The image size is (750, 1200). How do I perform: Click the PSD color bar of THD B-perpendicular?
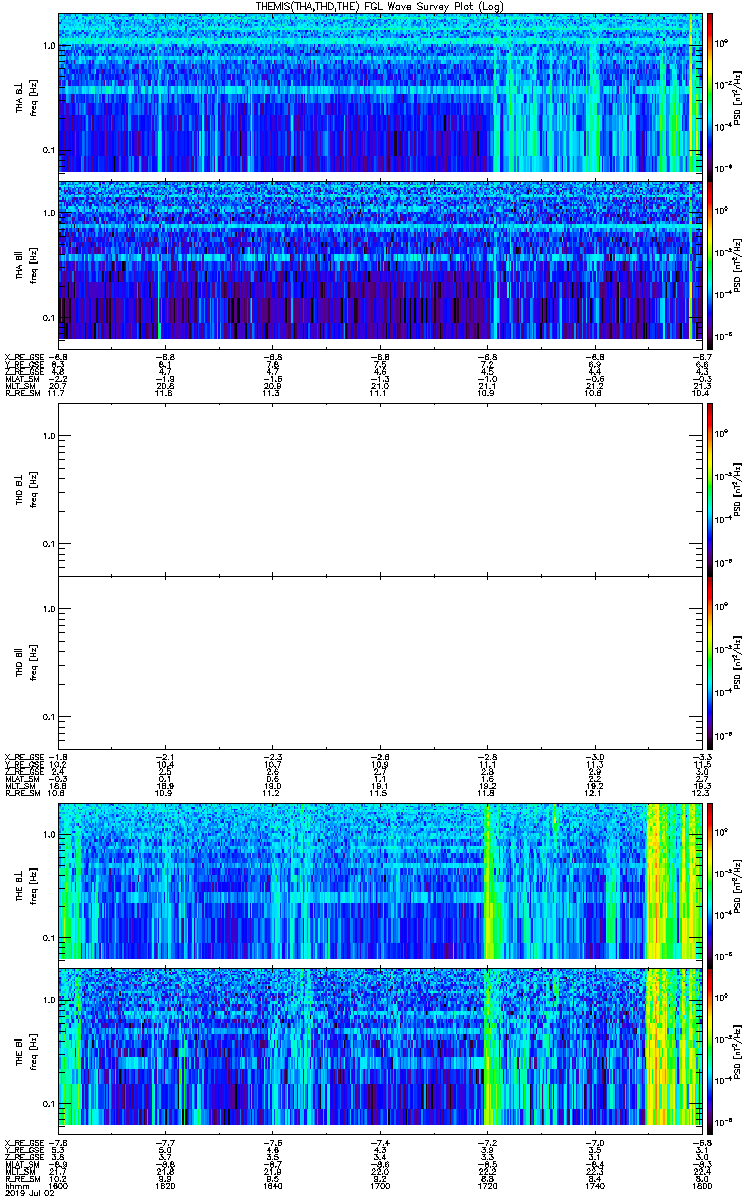tap(710, 489)
